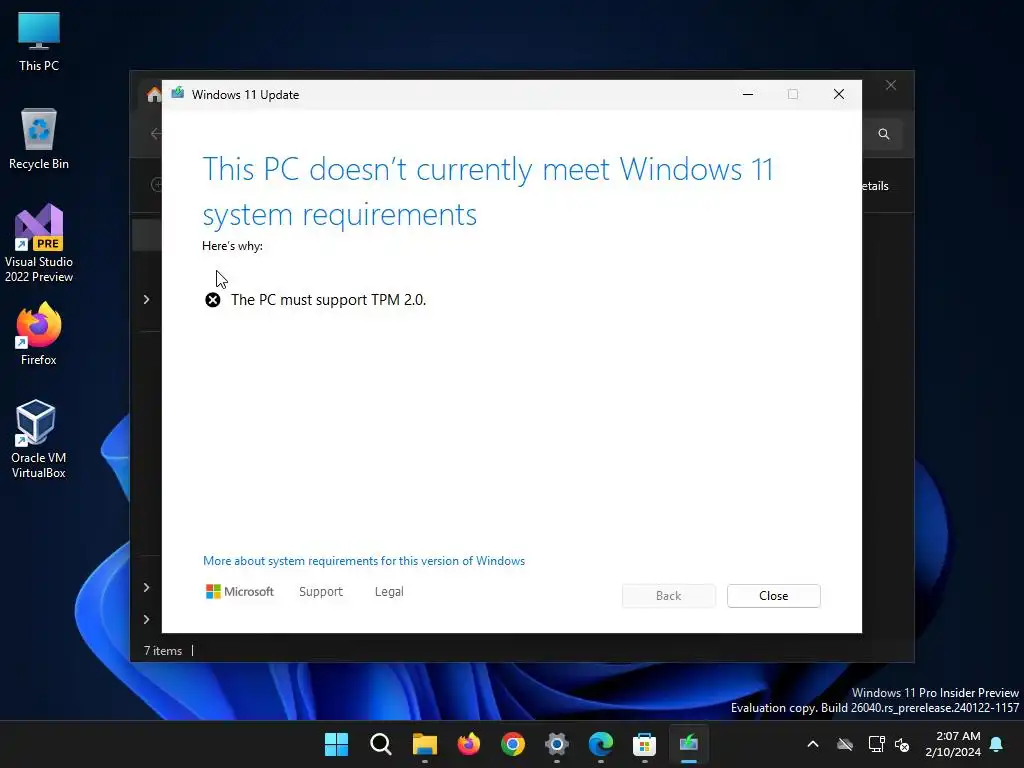Open More about system requirements link
1024x768 pixels.
(x=364, y=561)
